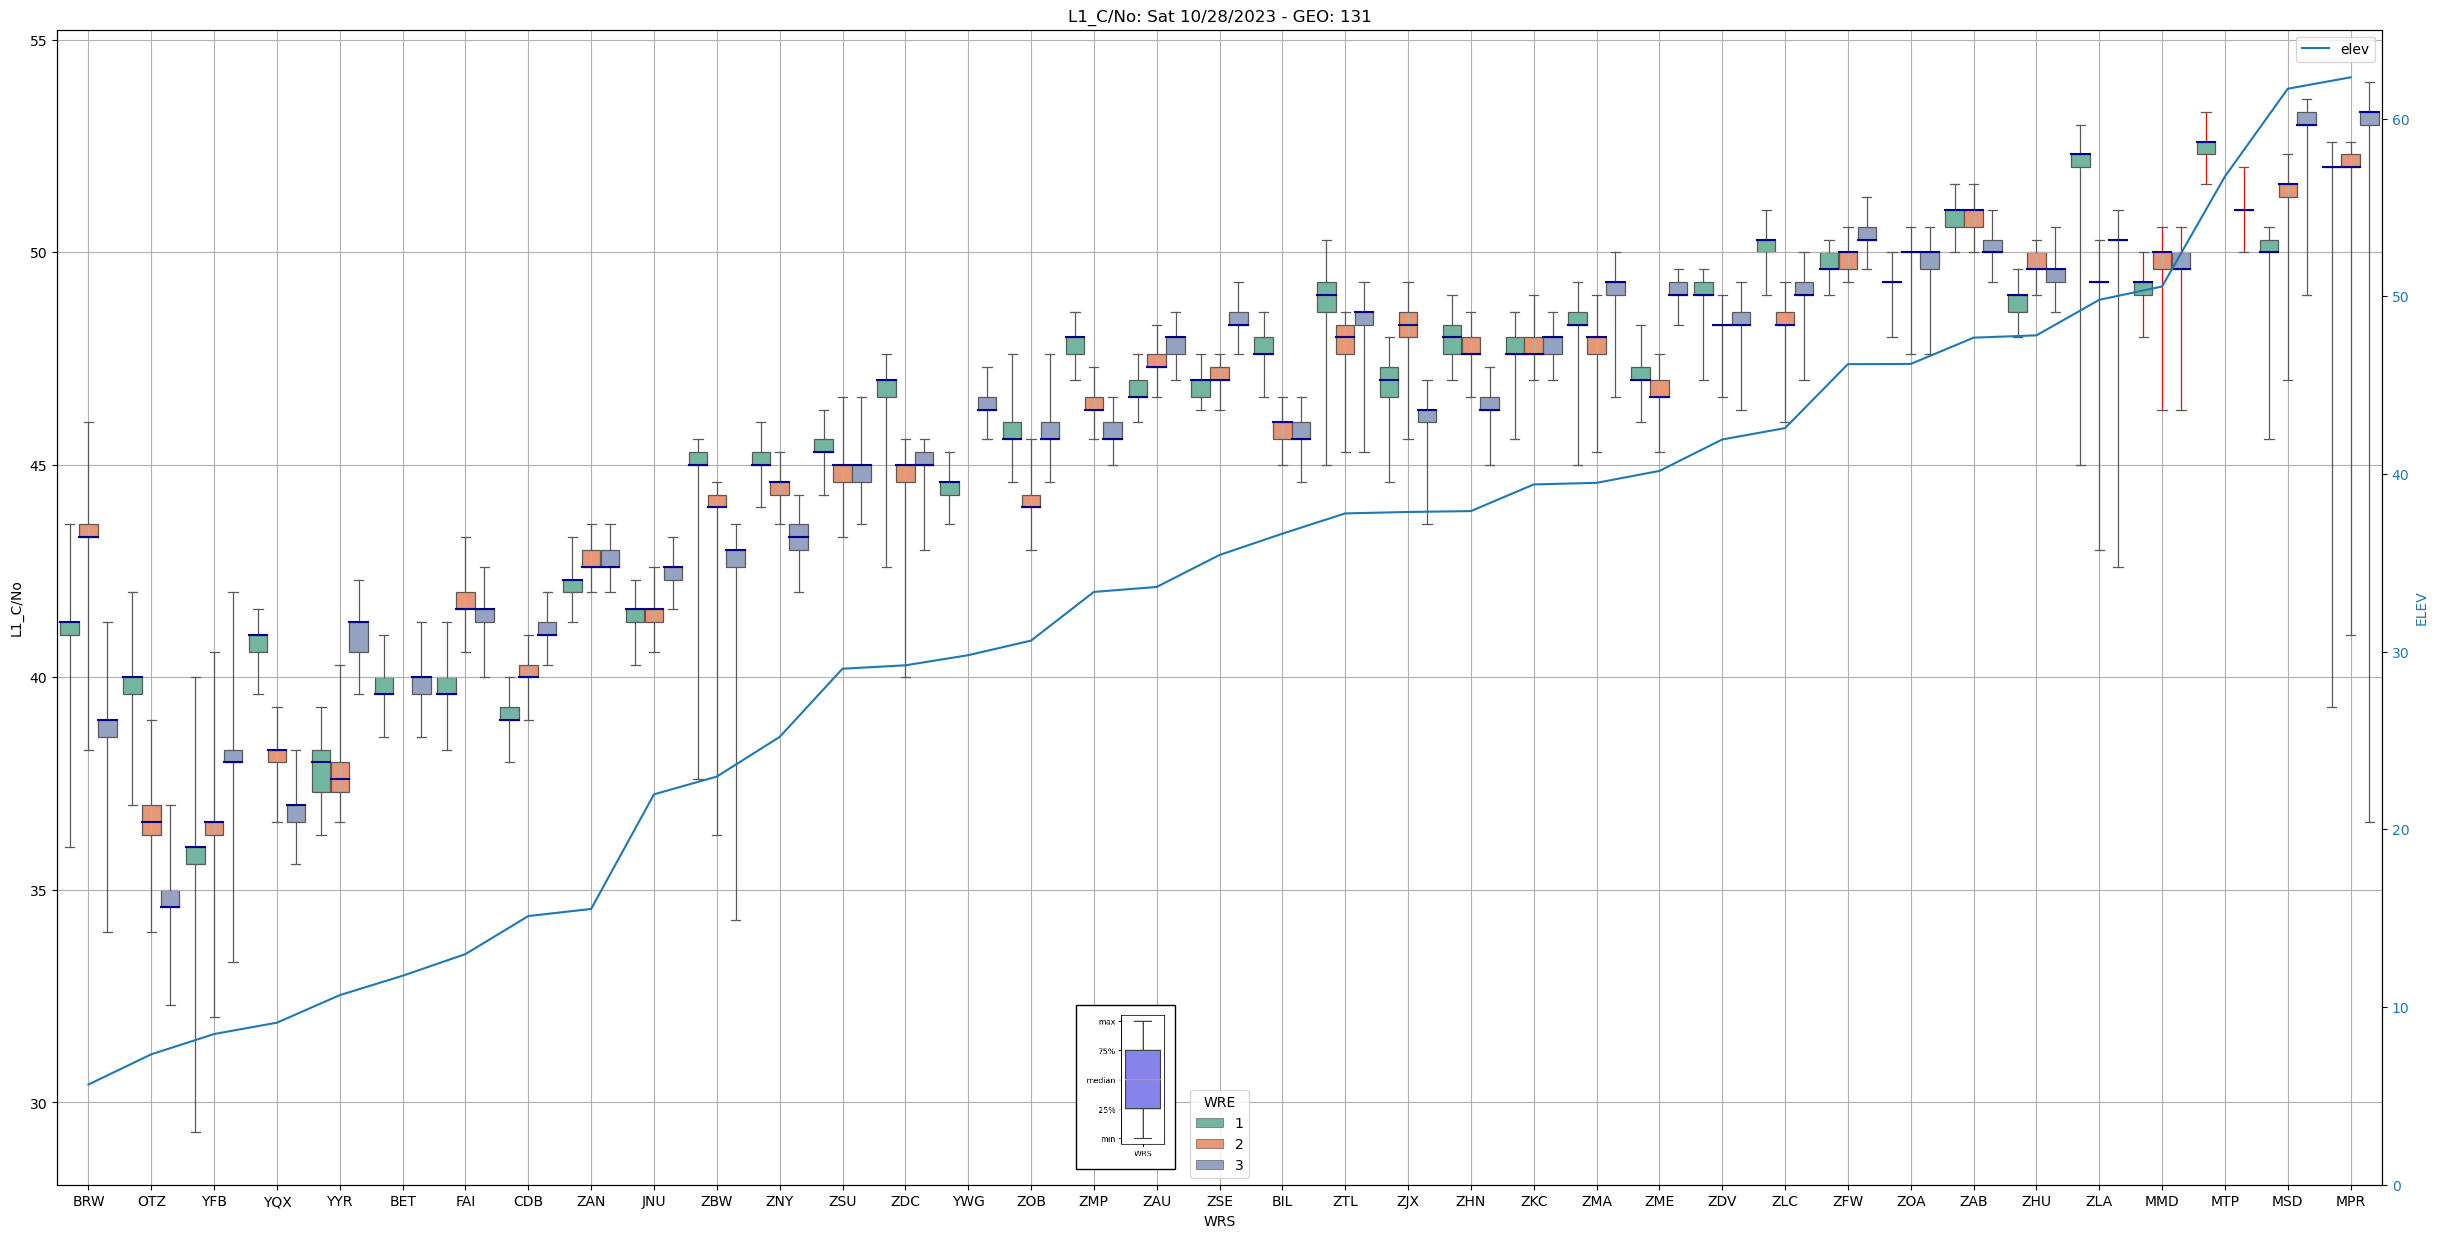
Task: Click the WRS x-axis label
Action: tap(1219, 1221)
